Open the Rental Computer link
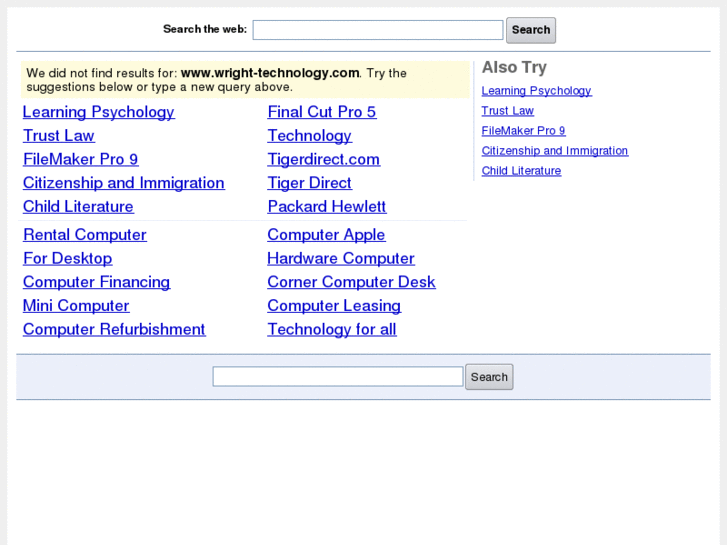The image size is (727, 545). pyautogui.click(x=85, y=235)
